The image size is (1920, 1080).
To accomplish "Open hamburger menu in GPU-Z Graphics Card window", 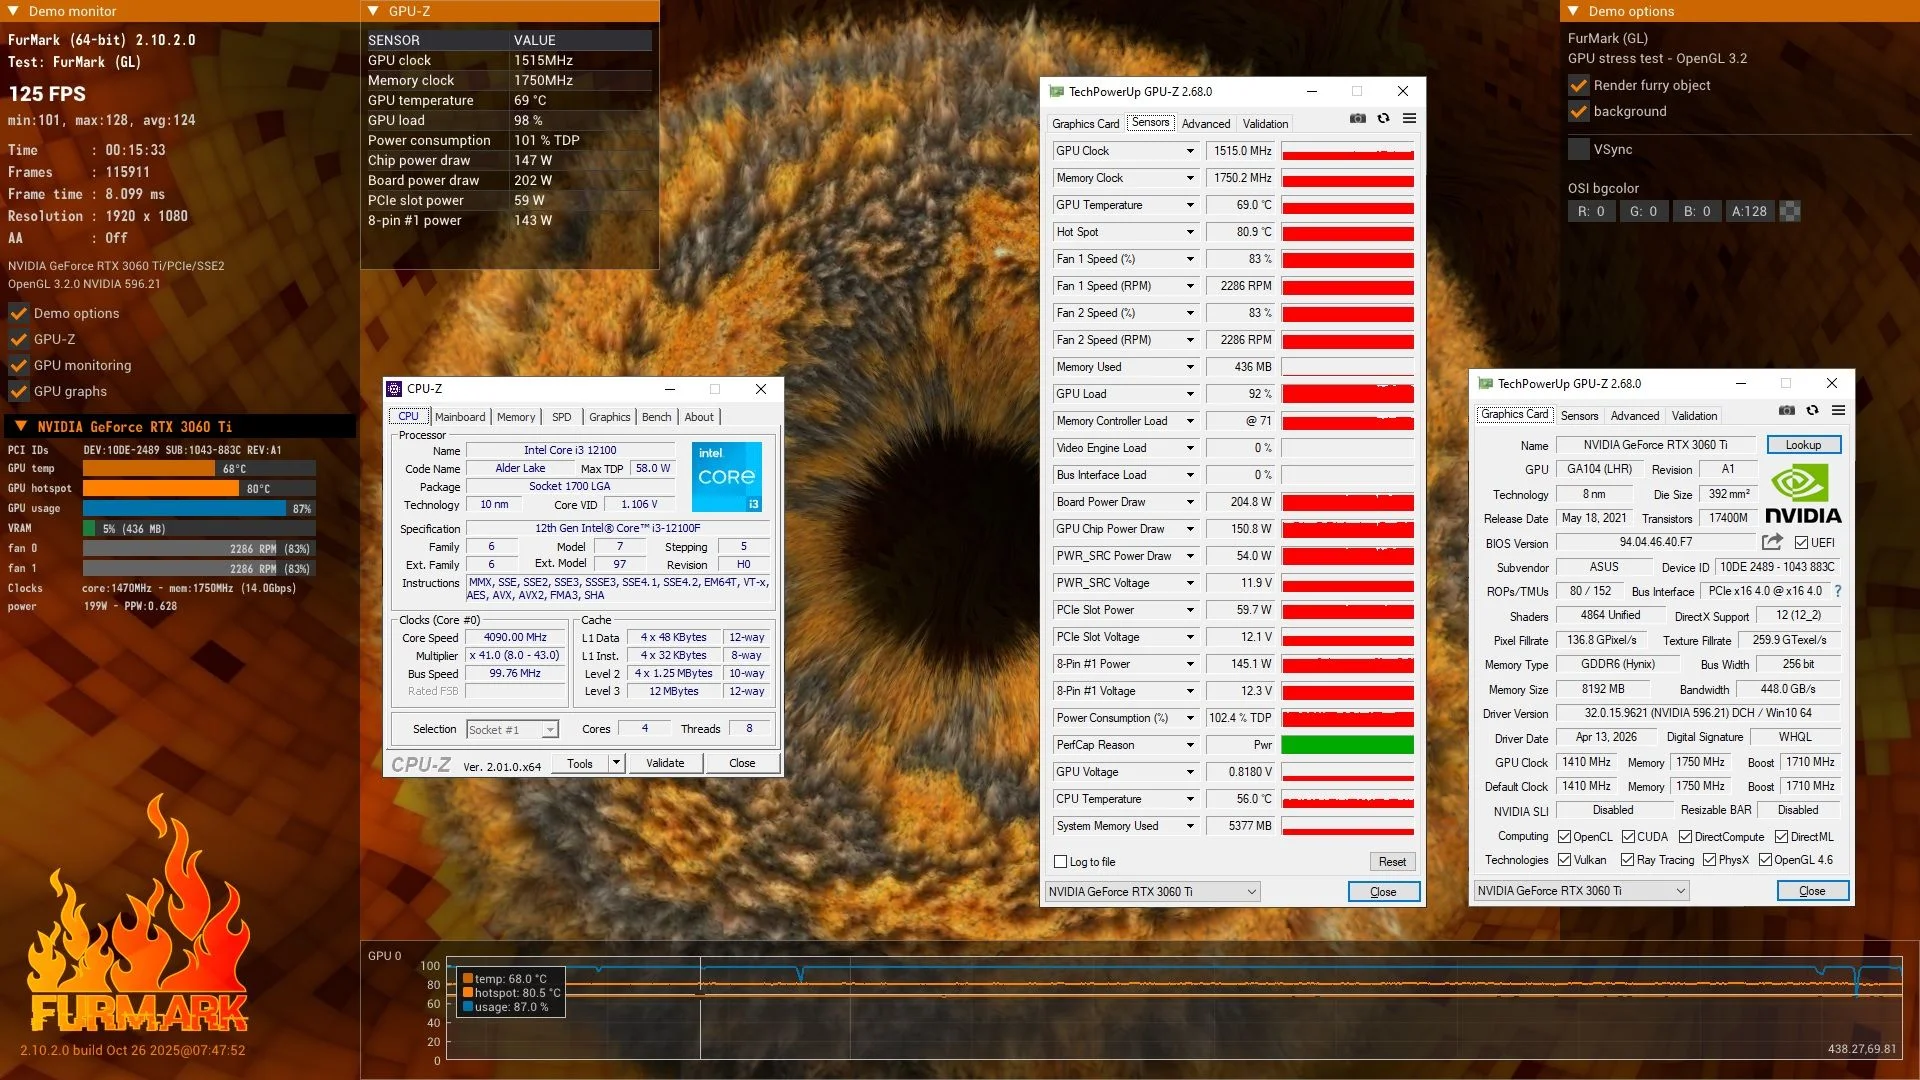I will point(1838,410).
